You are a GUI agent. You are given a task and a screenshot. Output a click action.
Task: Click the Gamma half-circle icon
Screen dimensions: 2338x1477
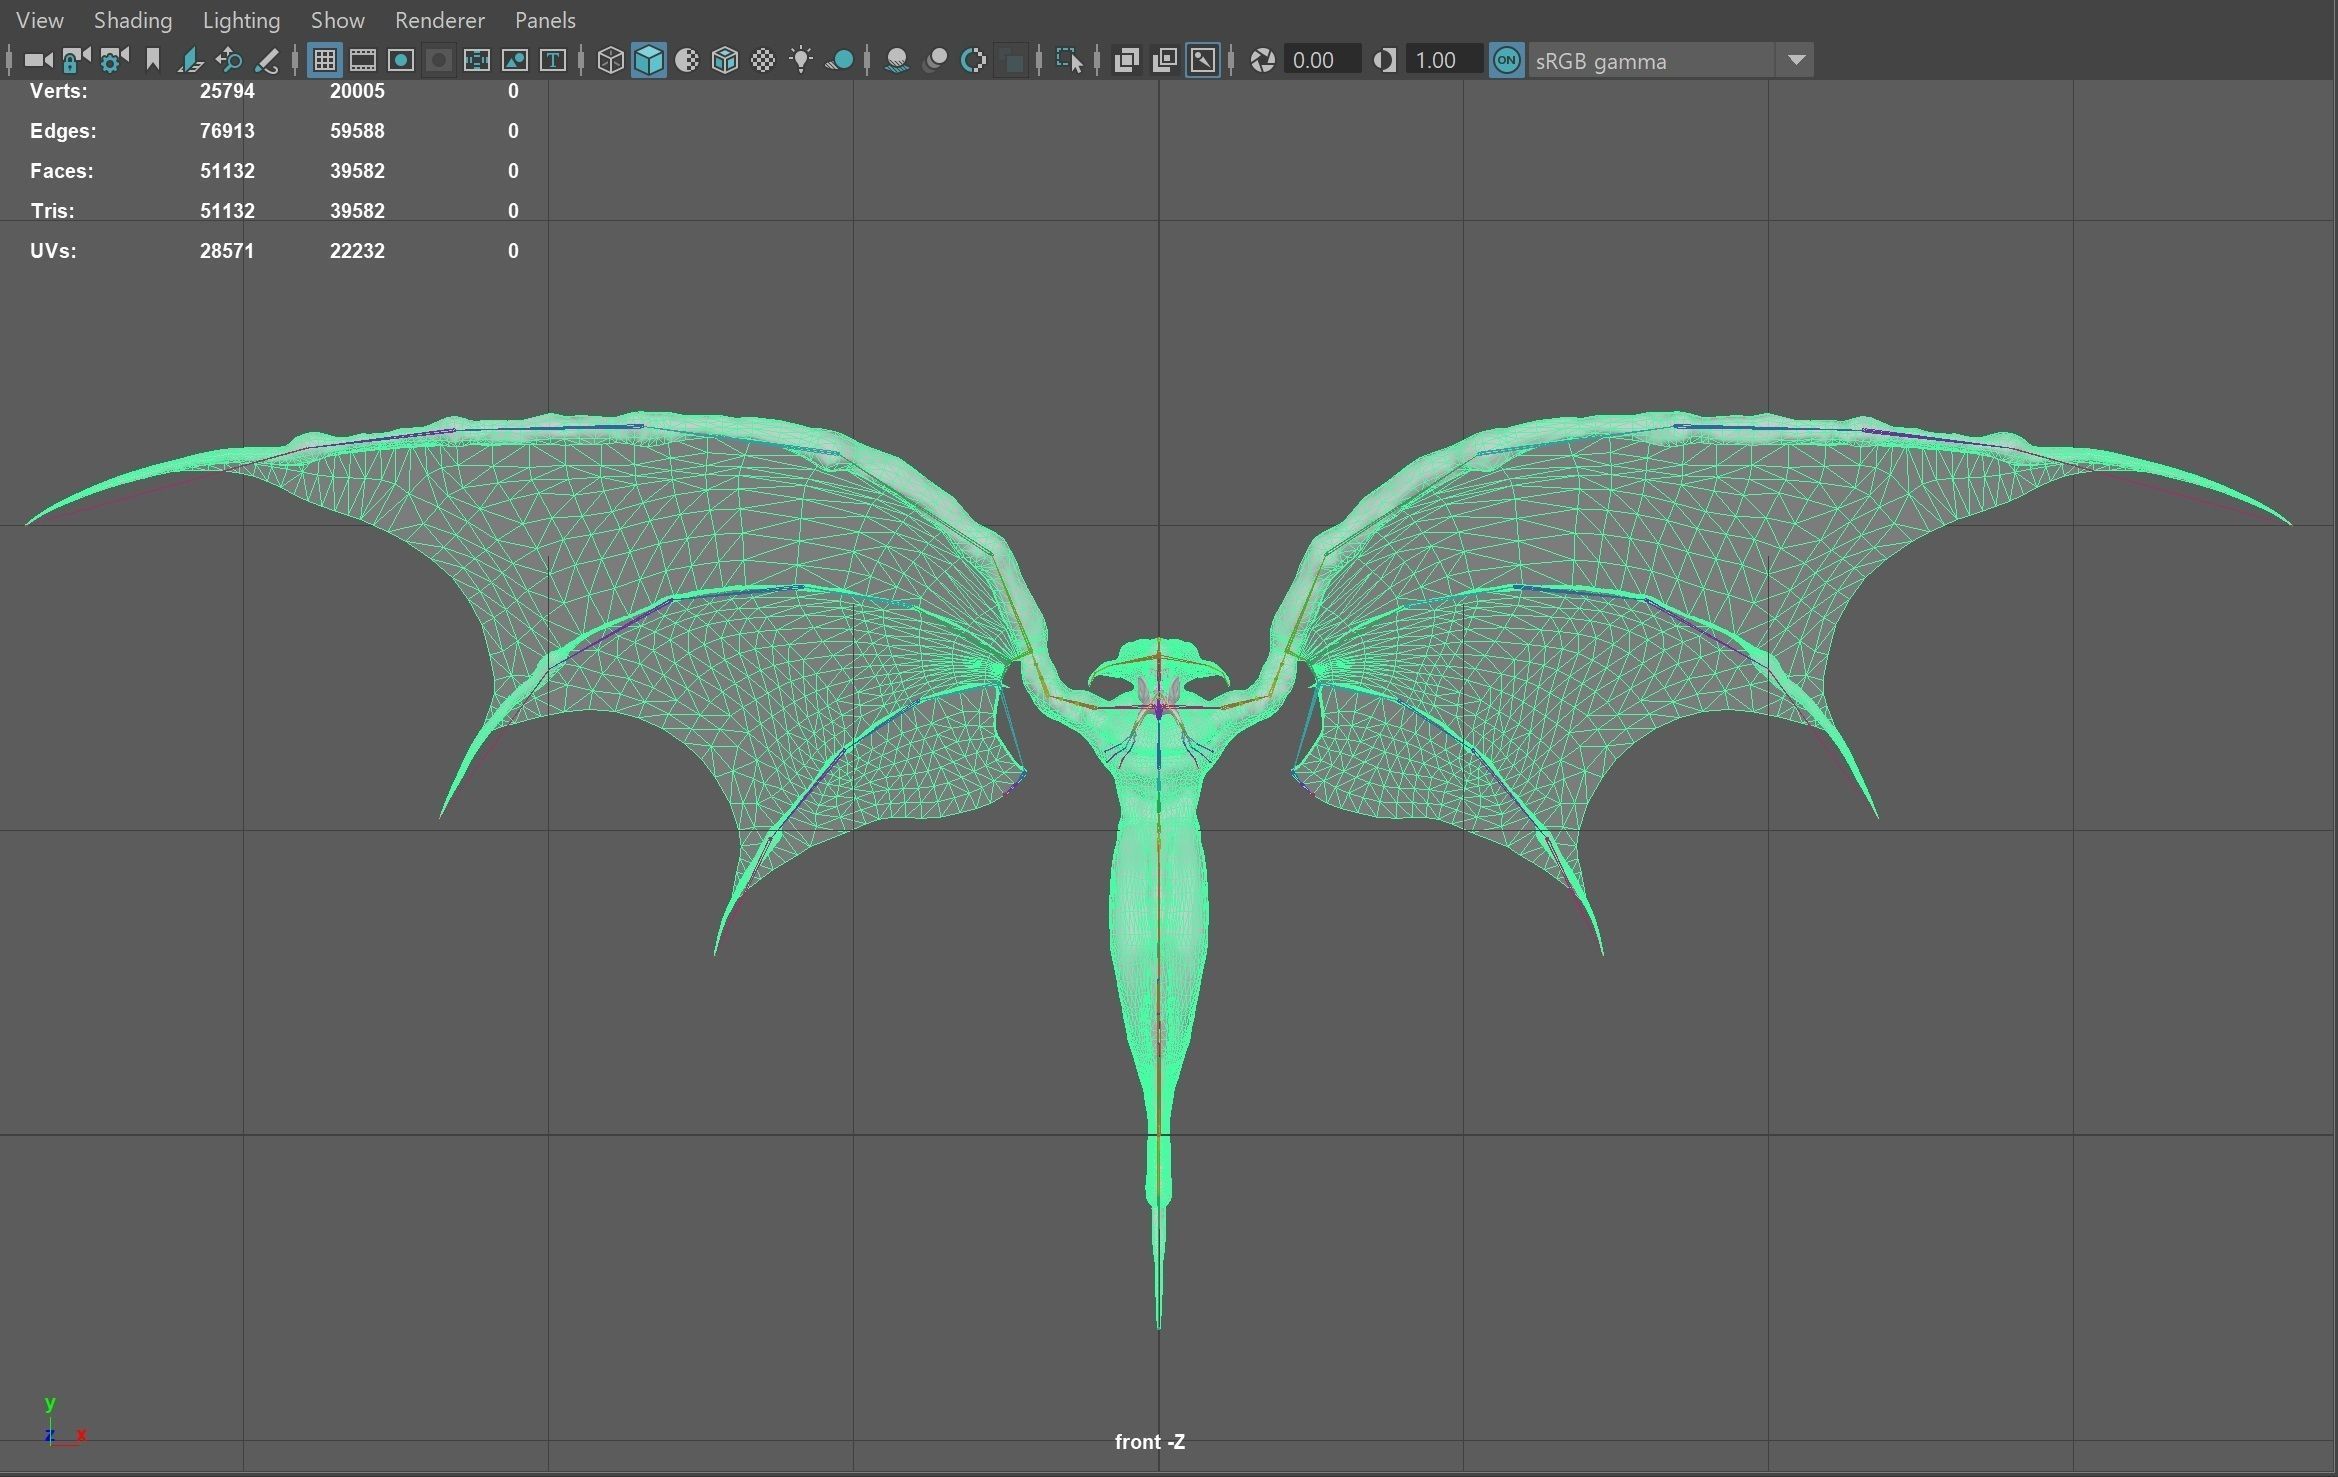tap(1384, 61)
